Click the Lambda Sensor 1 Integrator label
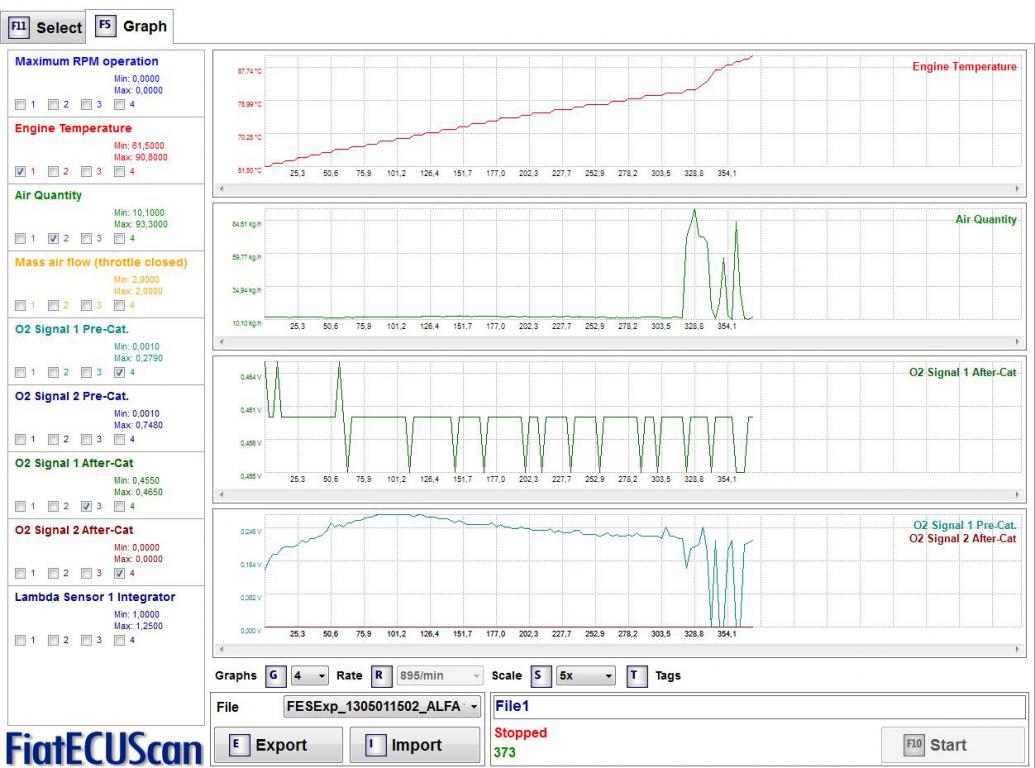The width and height of the screenshot is (1035, 768). point(95,597)
